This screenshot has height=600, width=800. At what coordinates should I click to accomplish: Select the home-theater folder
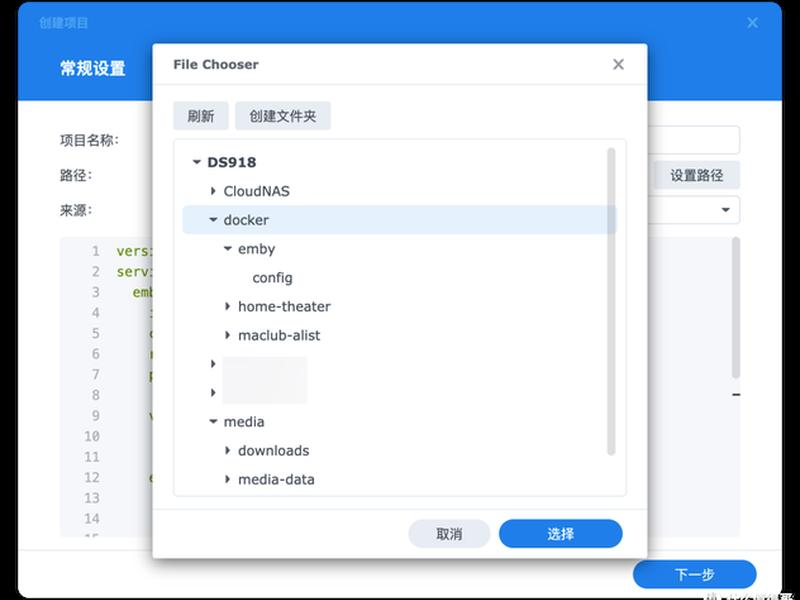point(284,307)
